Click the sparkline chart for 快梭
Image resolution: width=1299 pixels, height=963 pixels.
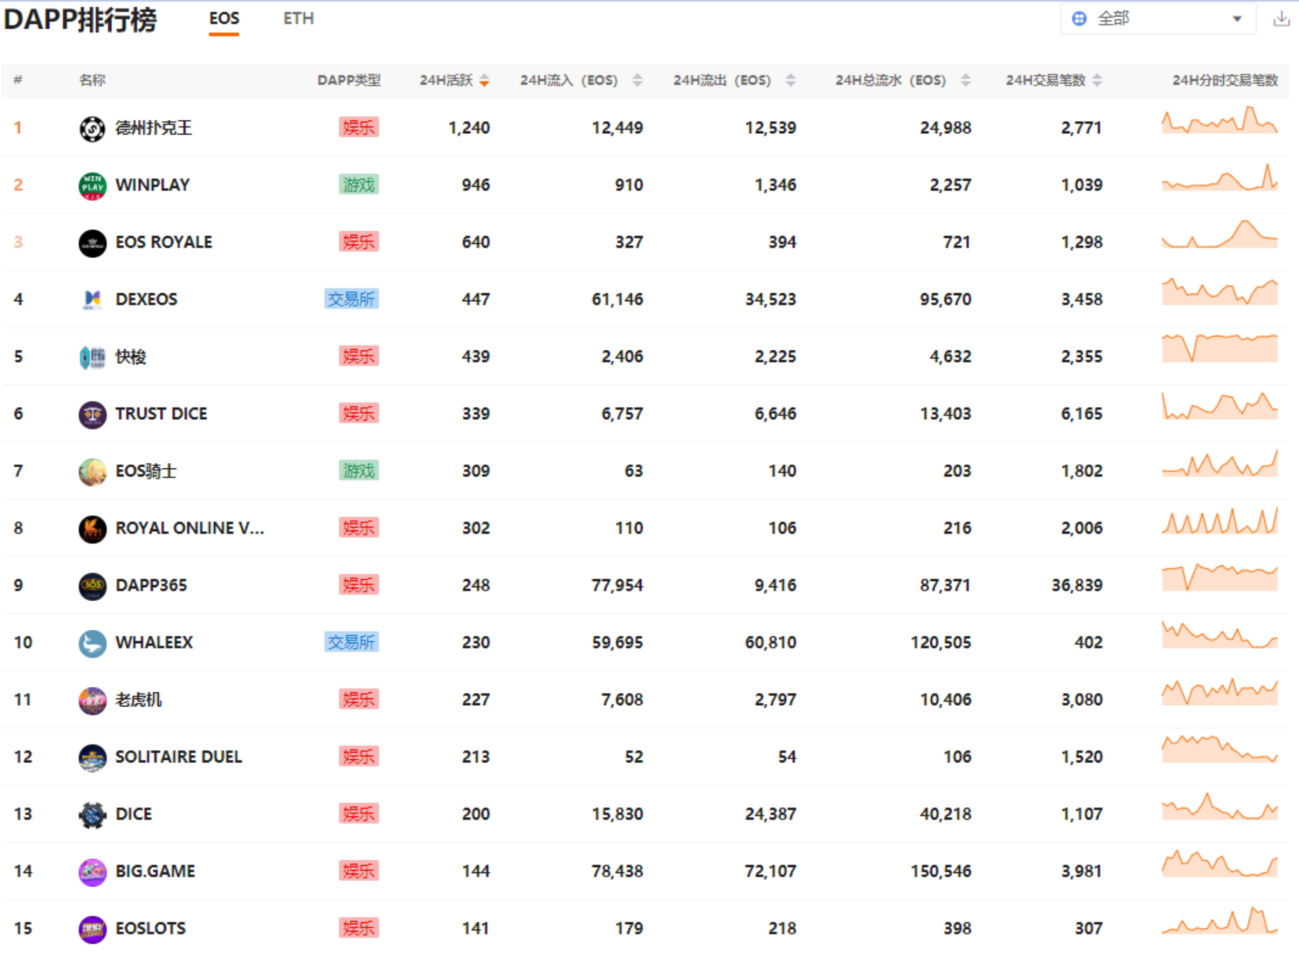click(x=1219, y=348)
